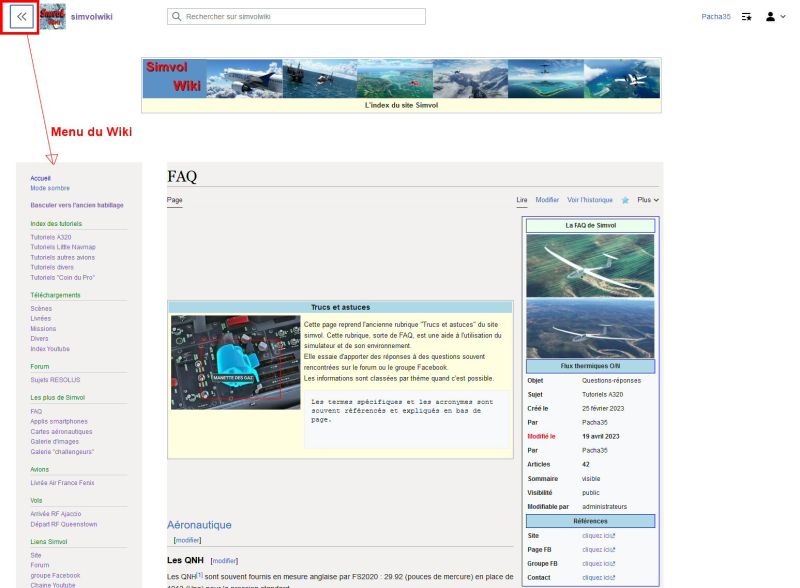Click top glider image in infobox
Screen dimensions: 800x588
590,265
